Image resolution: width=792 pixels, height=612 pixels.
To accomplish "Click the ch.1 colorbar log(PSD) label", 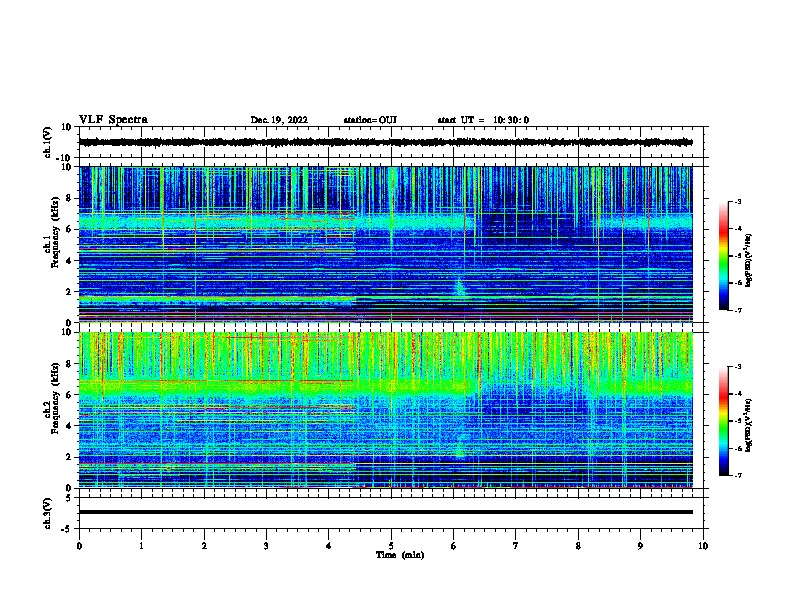I will [748, 259].
